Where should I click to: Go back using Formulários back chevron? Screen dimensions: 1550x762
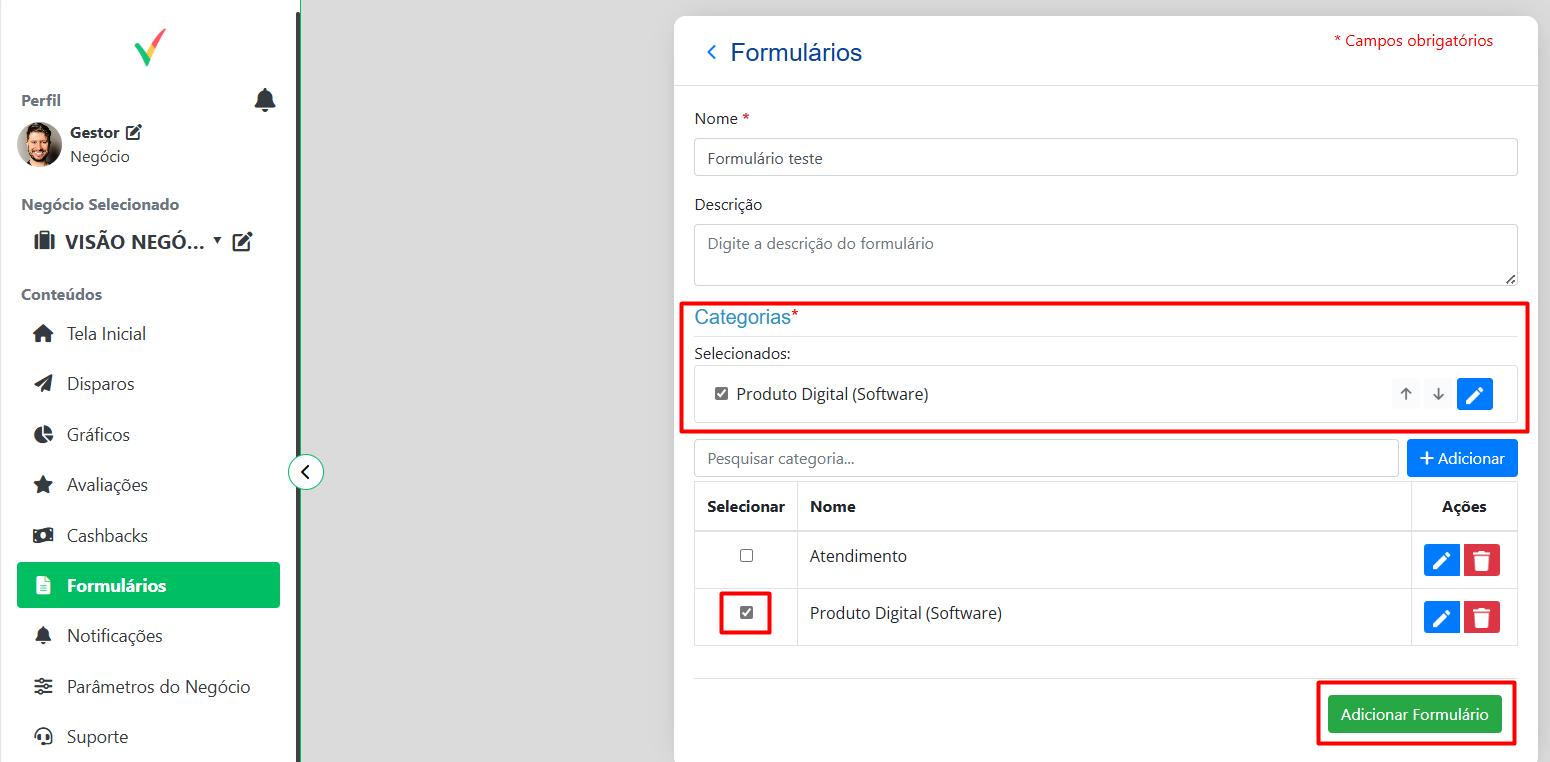[712, 52]
